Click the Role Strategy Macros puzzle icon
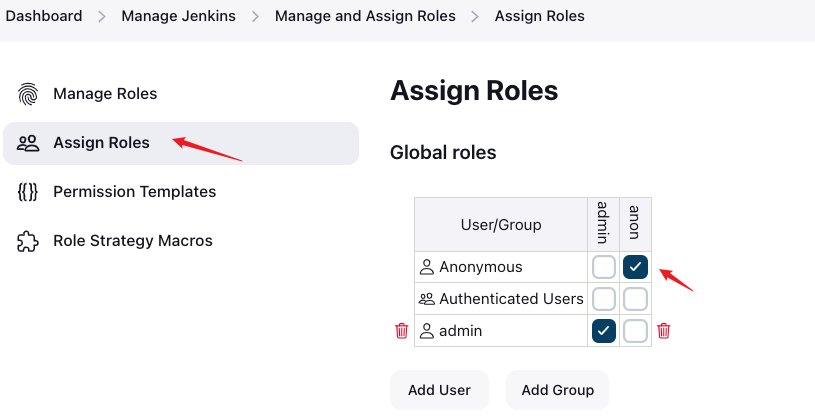The width and height of the screenshot is (815, 420). click(x=28, y=241)
